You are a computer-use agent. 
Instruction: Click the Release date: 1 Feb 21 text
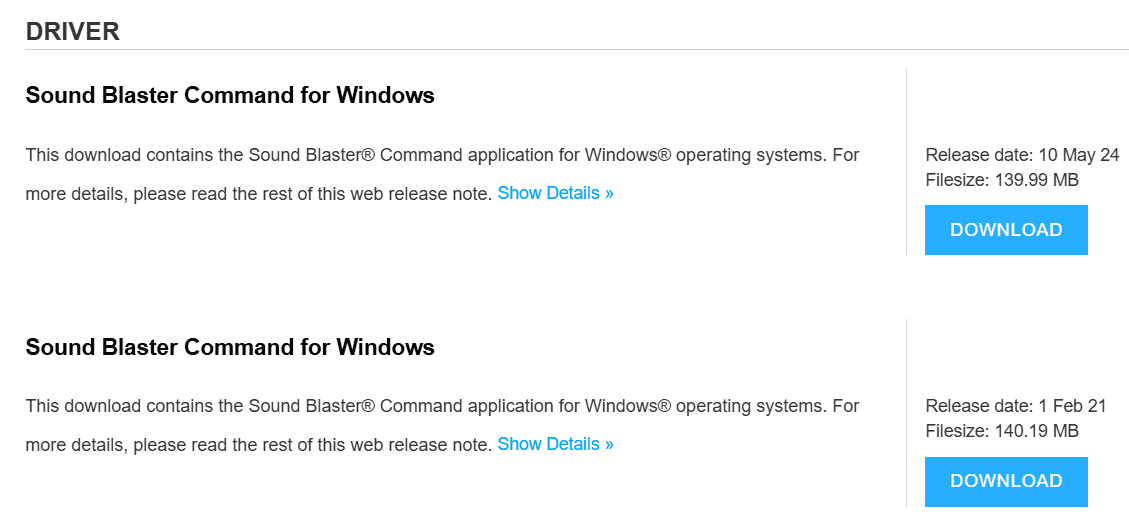1015,406
